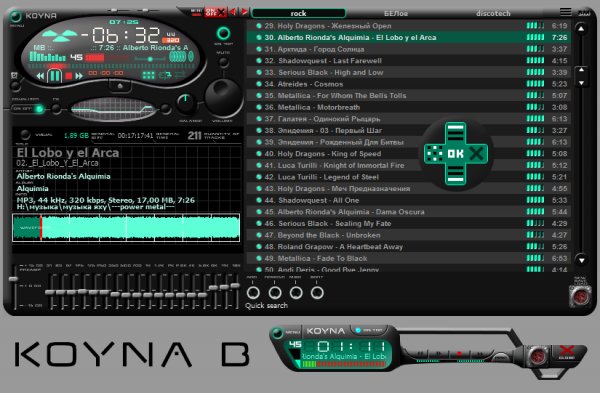This screenshot has height=393, width=600.
Task: Open the hamburger playlist menu icon
Action: coord(566,12)
